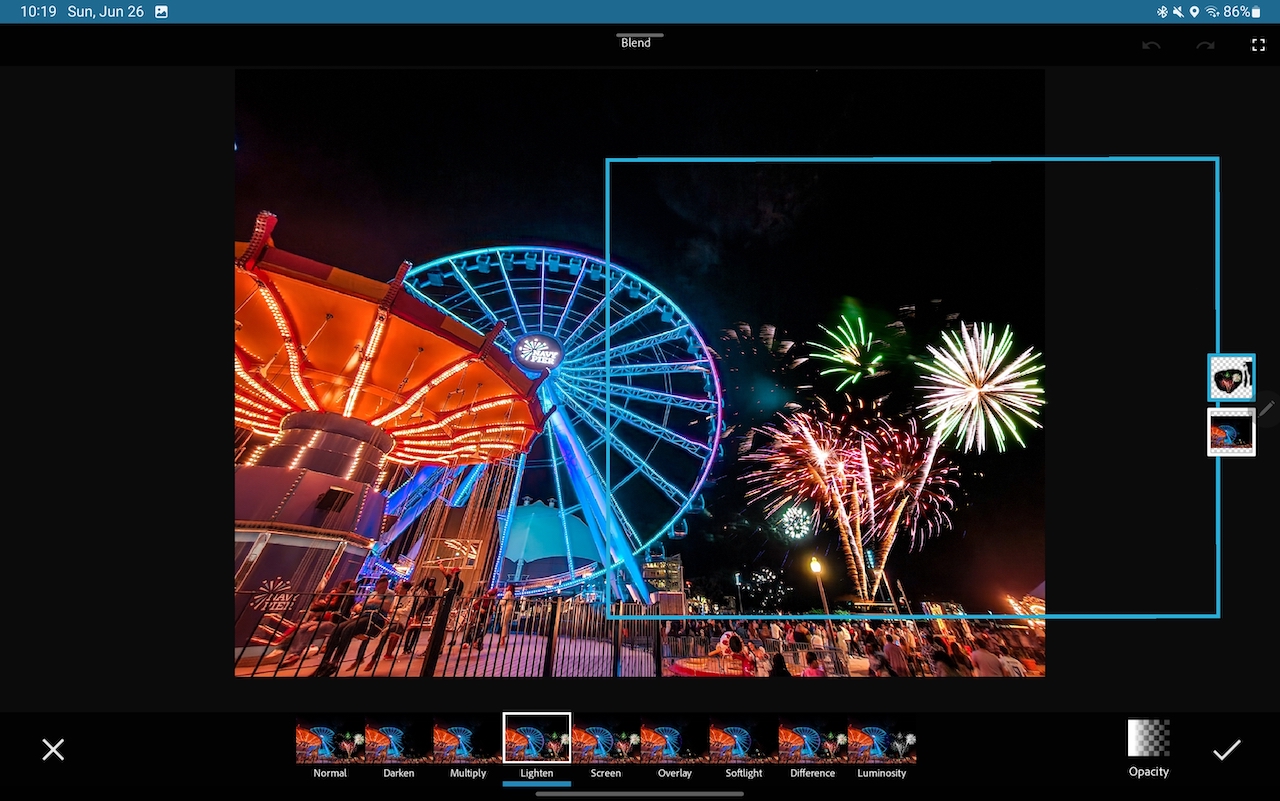Tap the undo arrow
The image size is (1280, 801).
pos(1152,45)
